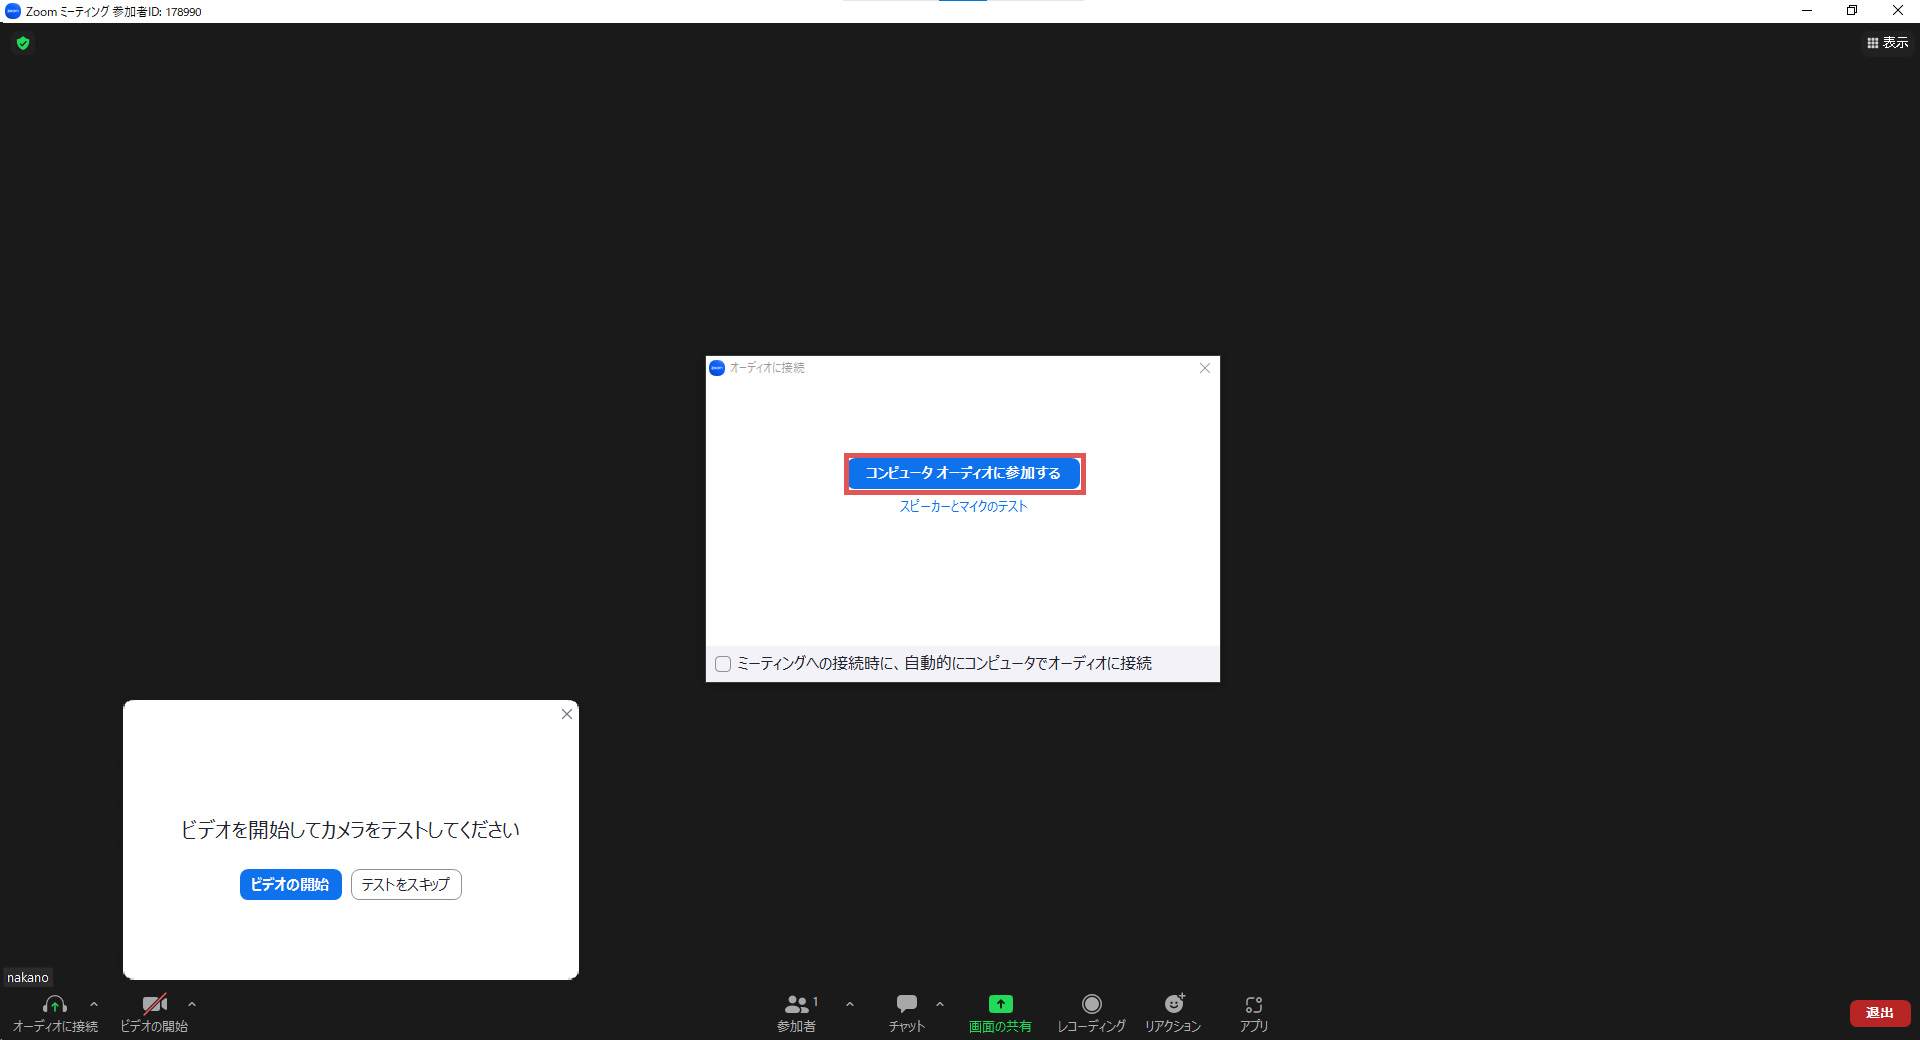Image resolution: width=1920 pixels, height=1040 pixels.
Task: Expand audio options arrow
Action: [94, 1004]
